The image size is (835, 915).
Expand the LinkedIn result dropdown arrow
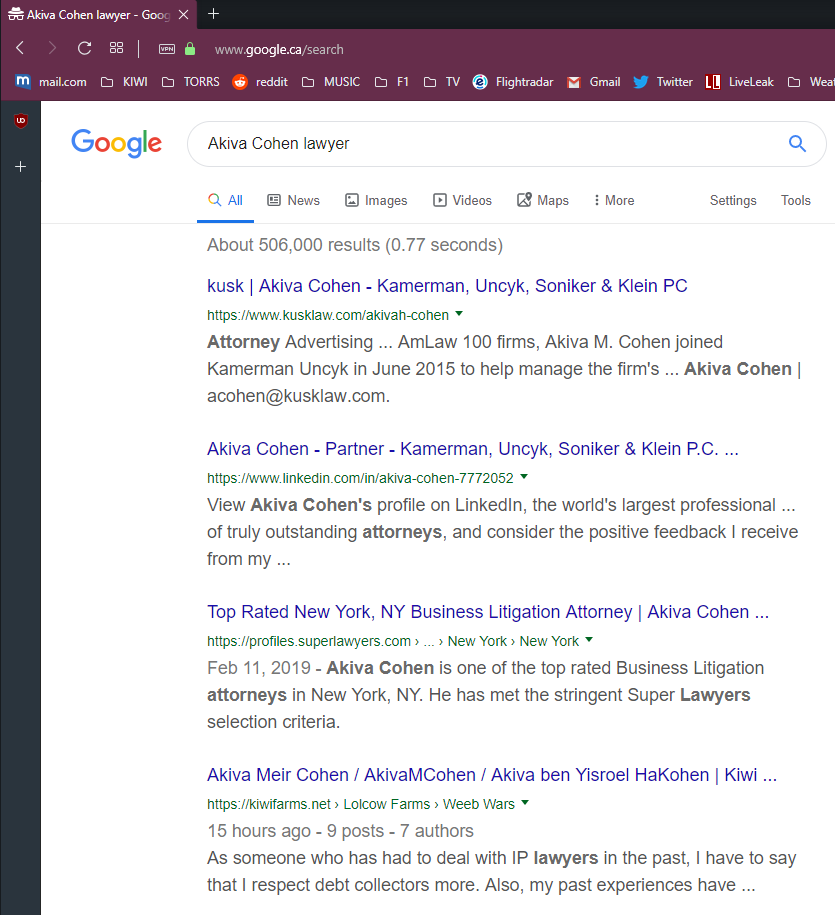(524, 477)
